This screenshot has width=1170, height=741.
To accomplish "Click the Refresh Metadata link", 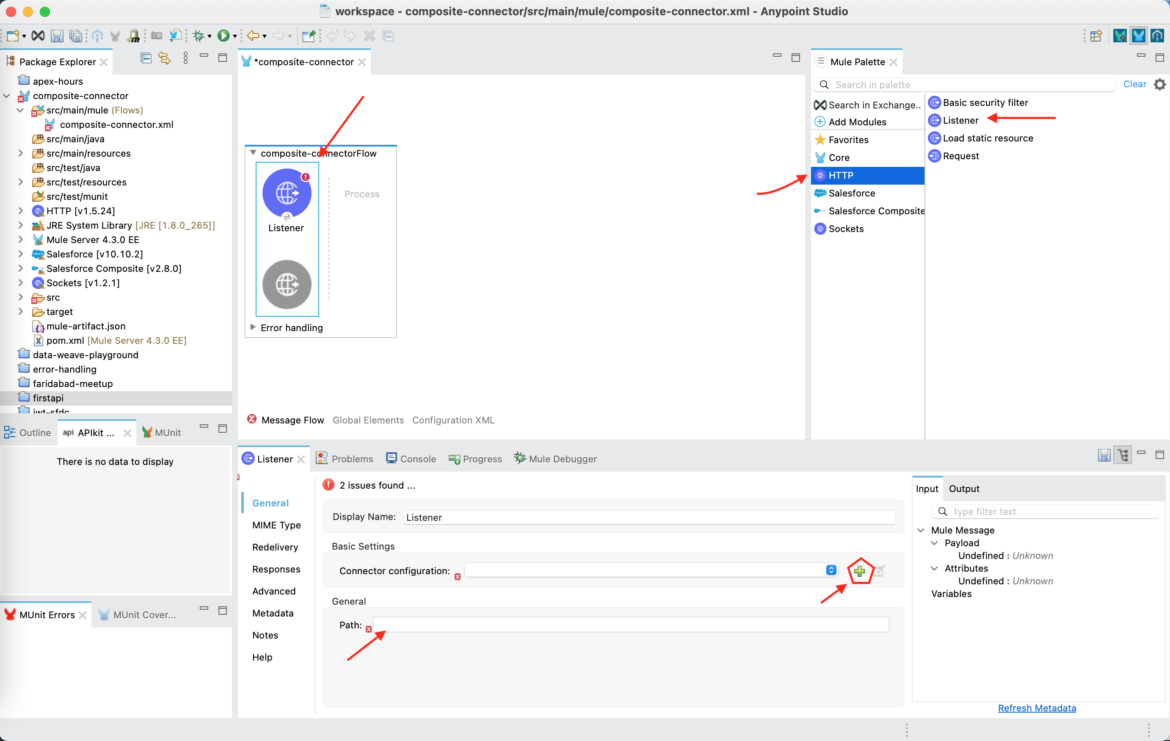I will click(1037, 707).
